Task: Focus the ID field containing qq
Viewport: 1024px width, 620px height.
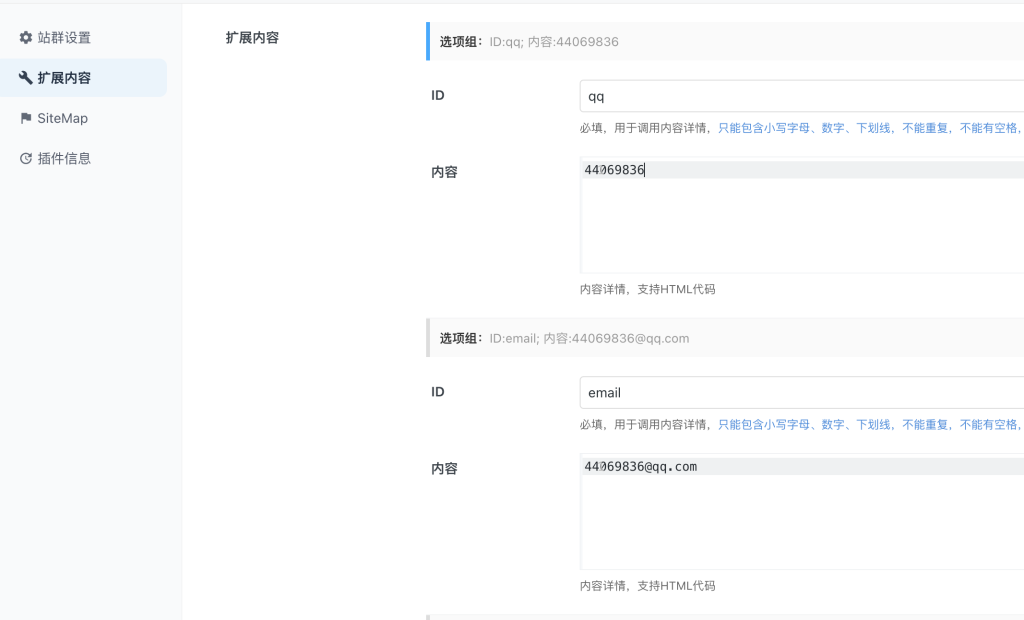Action: point(800,97)
